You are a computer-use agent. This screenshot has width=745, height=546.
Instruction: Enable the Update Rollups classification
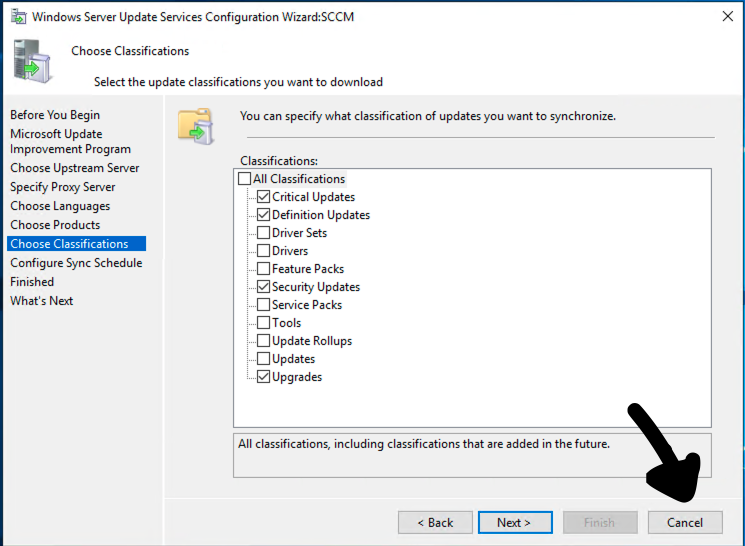264,341
